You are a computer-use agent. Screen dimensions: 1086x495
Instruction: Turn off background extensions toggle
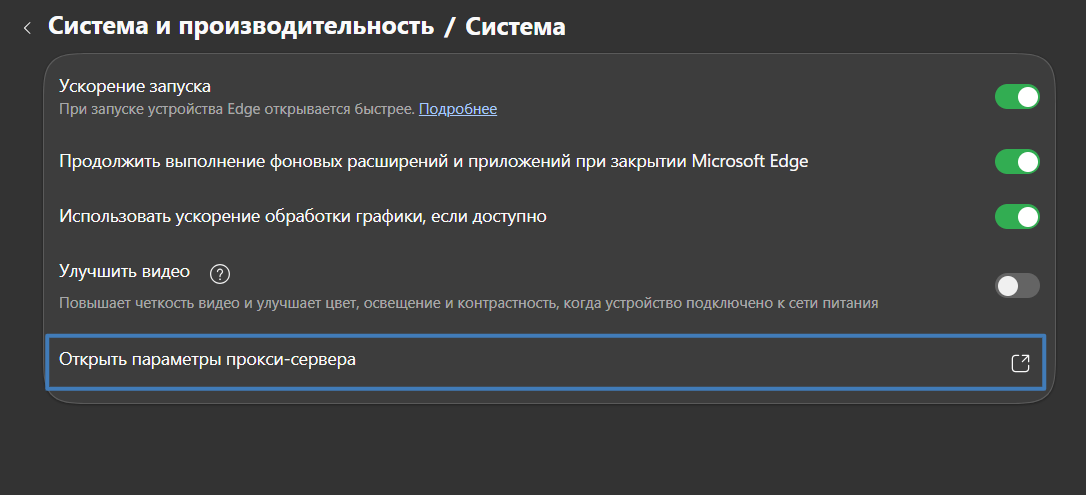coord(1017,162)
